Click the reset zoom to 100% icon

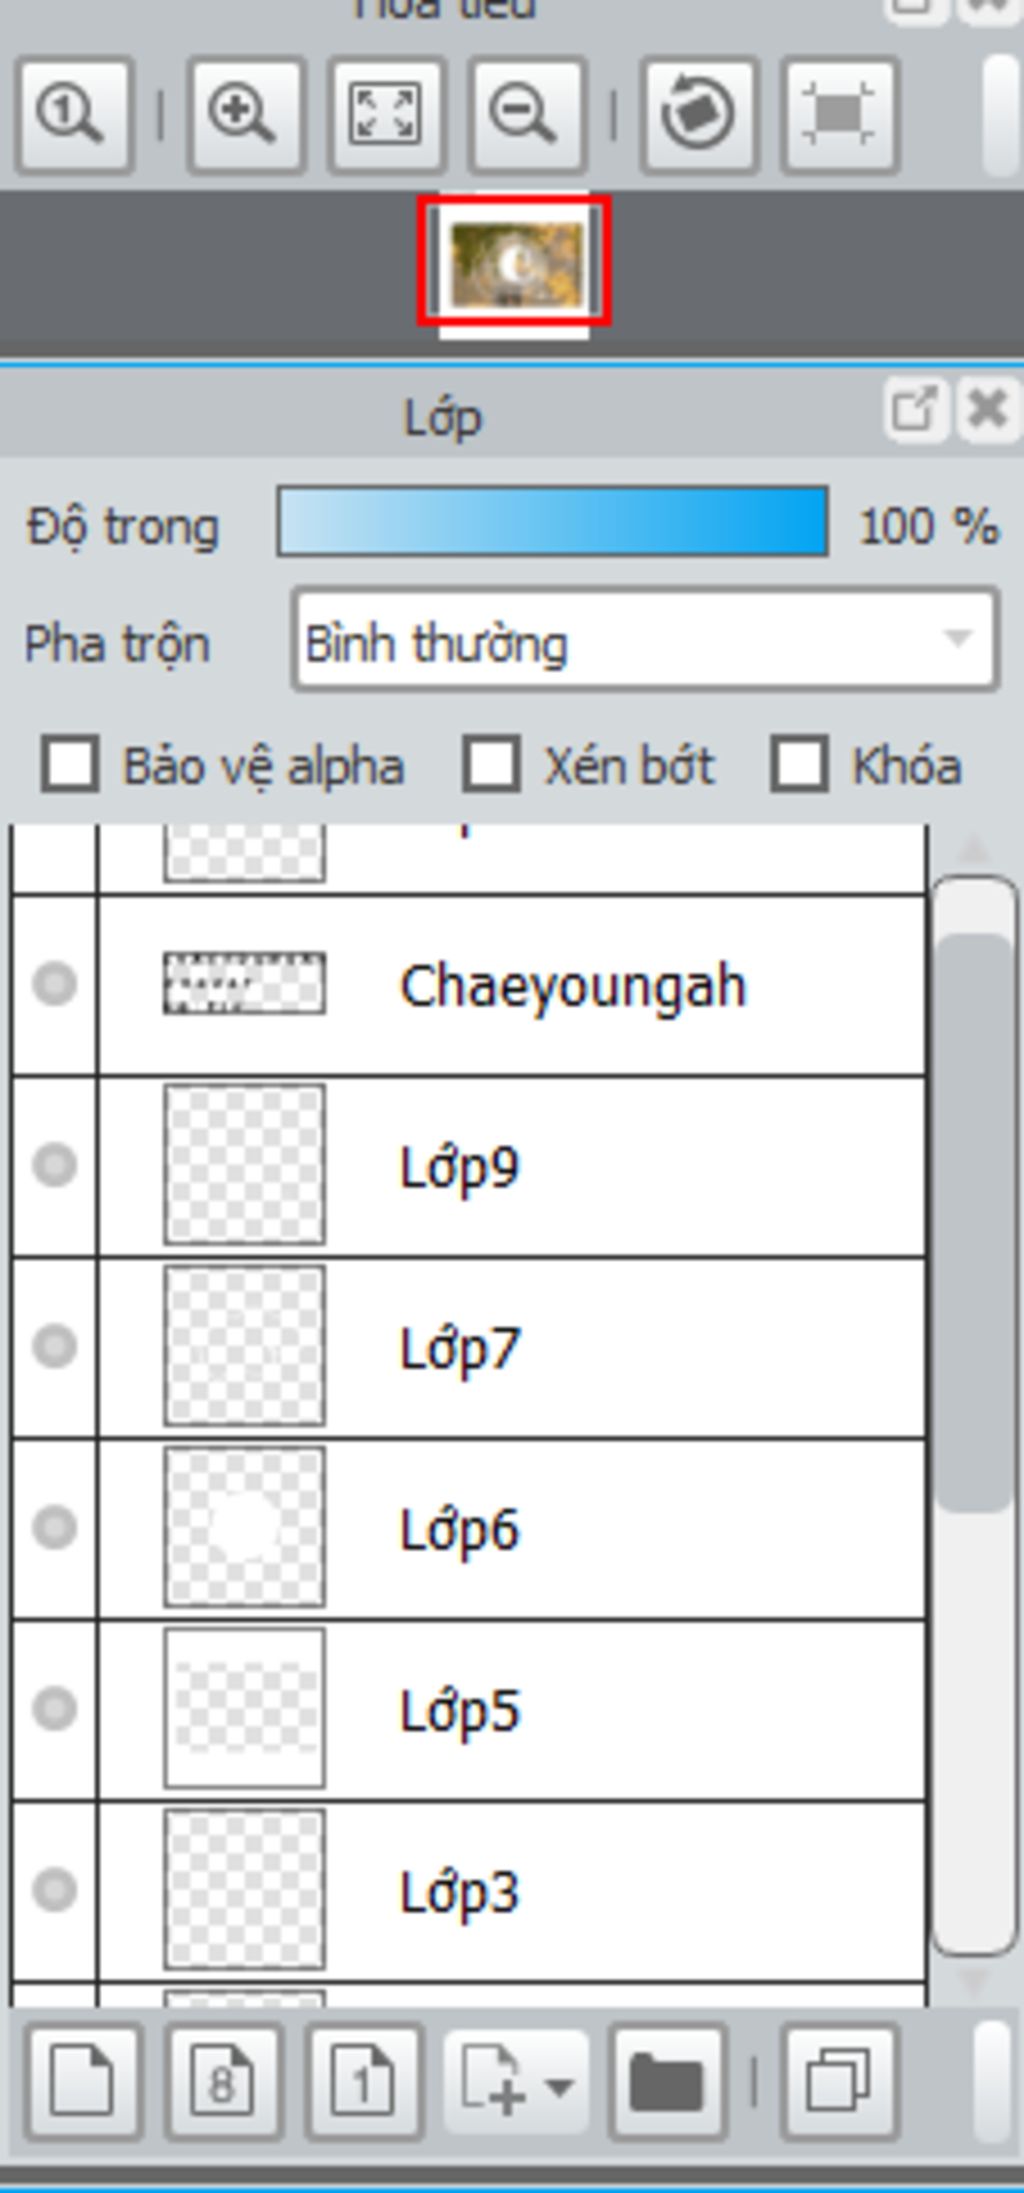[x=73, y=115]
